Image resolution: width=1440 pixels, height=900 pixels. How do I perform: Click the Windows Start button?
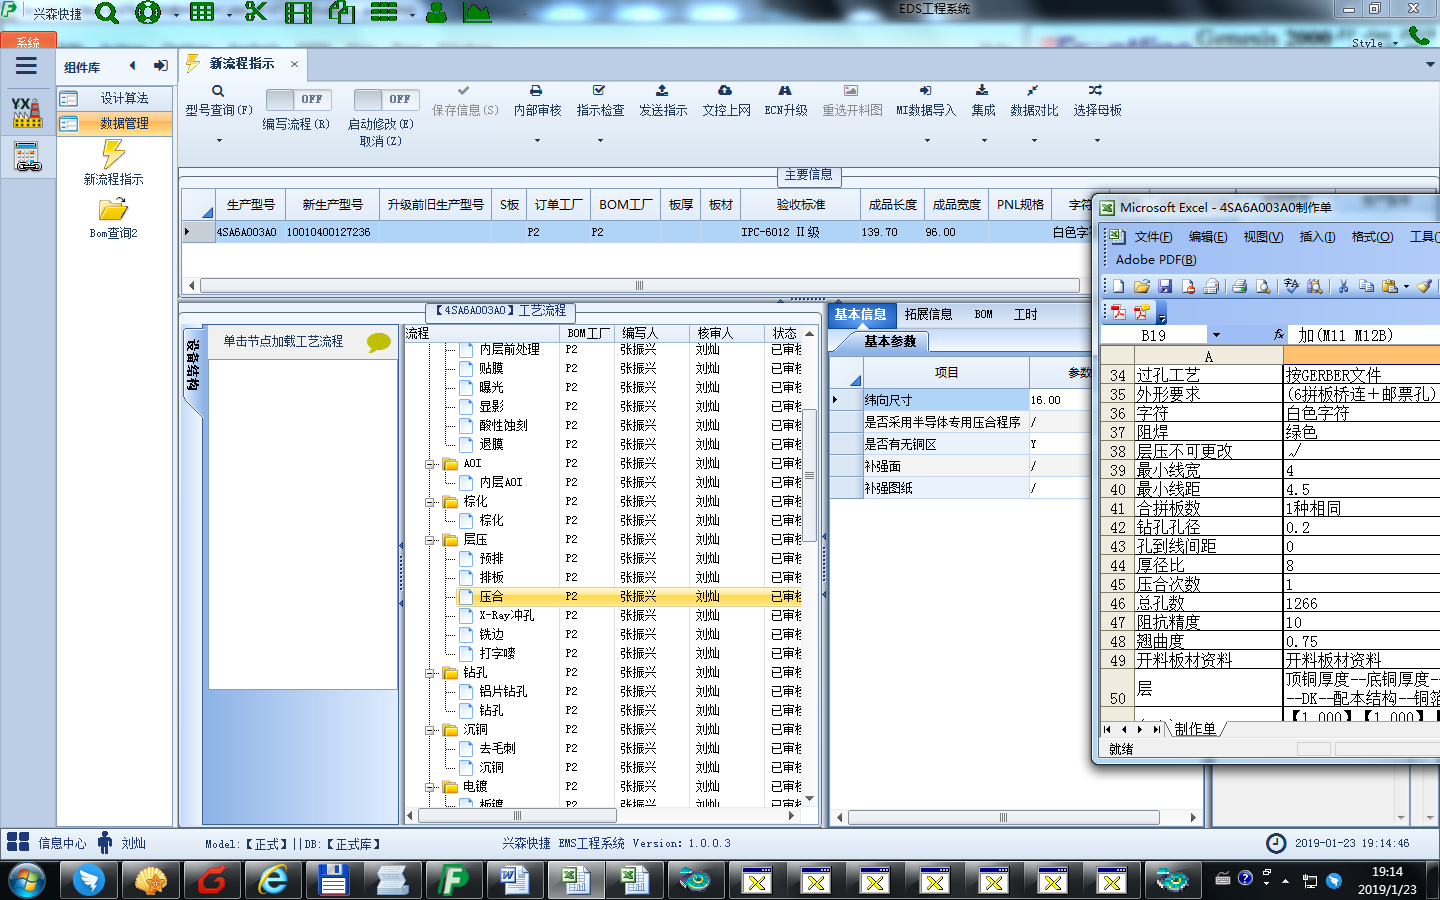click(x=27, y=881)
